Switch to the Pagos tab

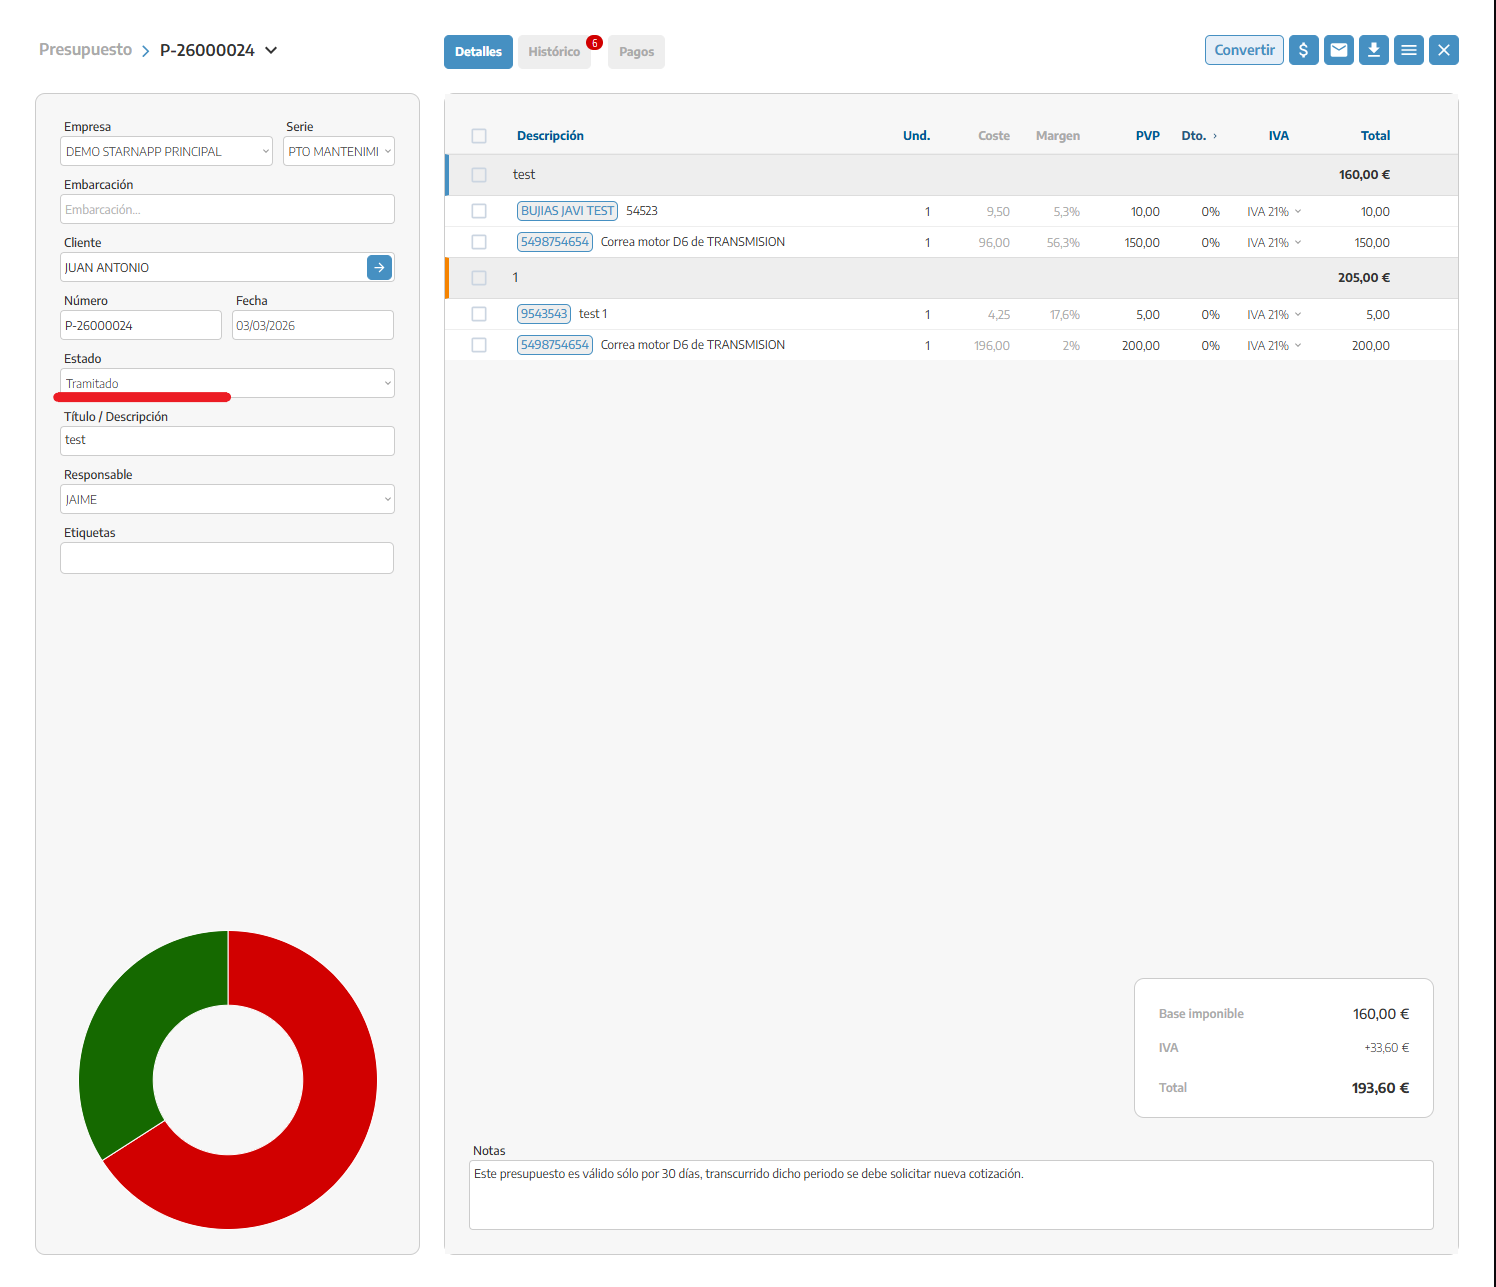pyautogui.click(x=636, y=52)
